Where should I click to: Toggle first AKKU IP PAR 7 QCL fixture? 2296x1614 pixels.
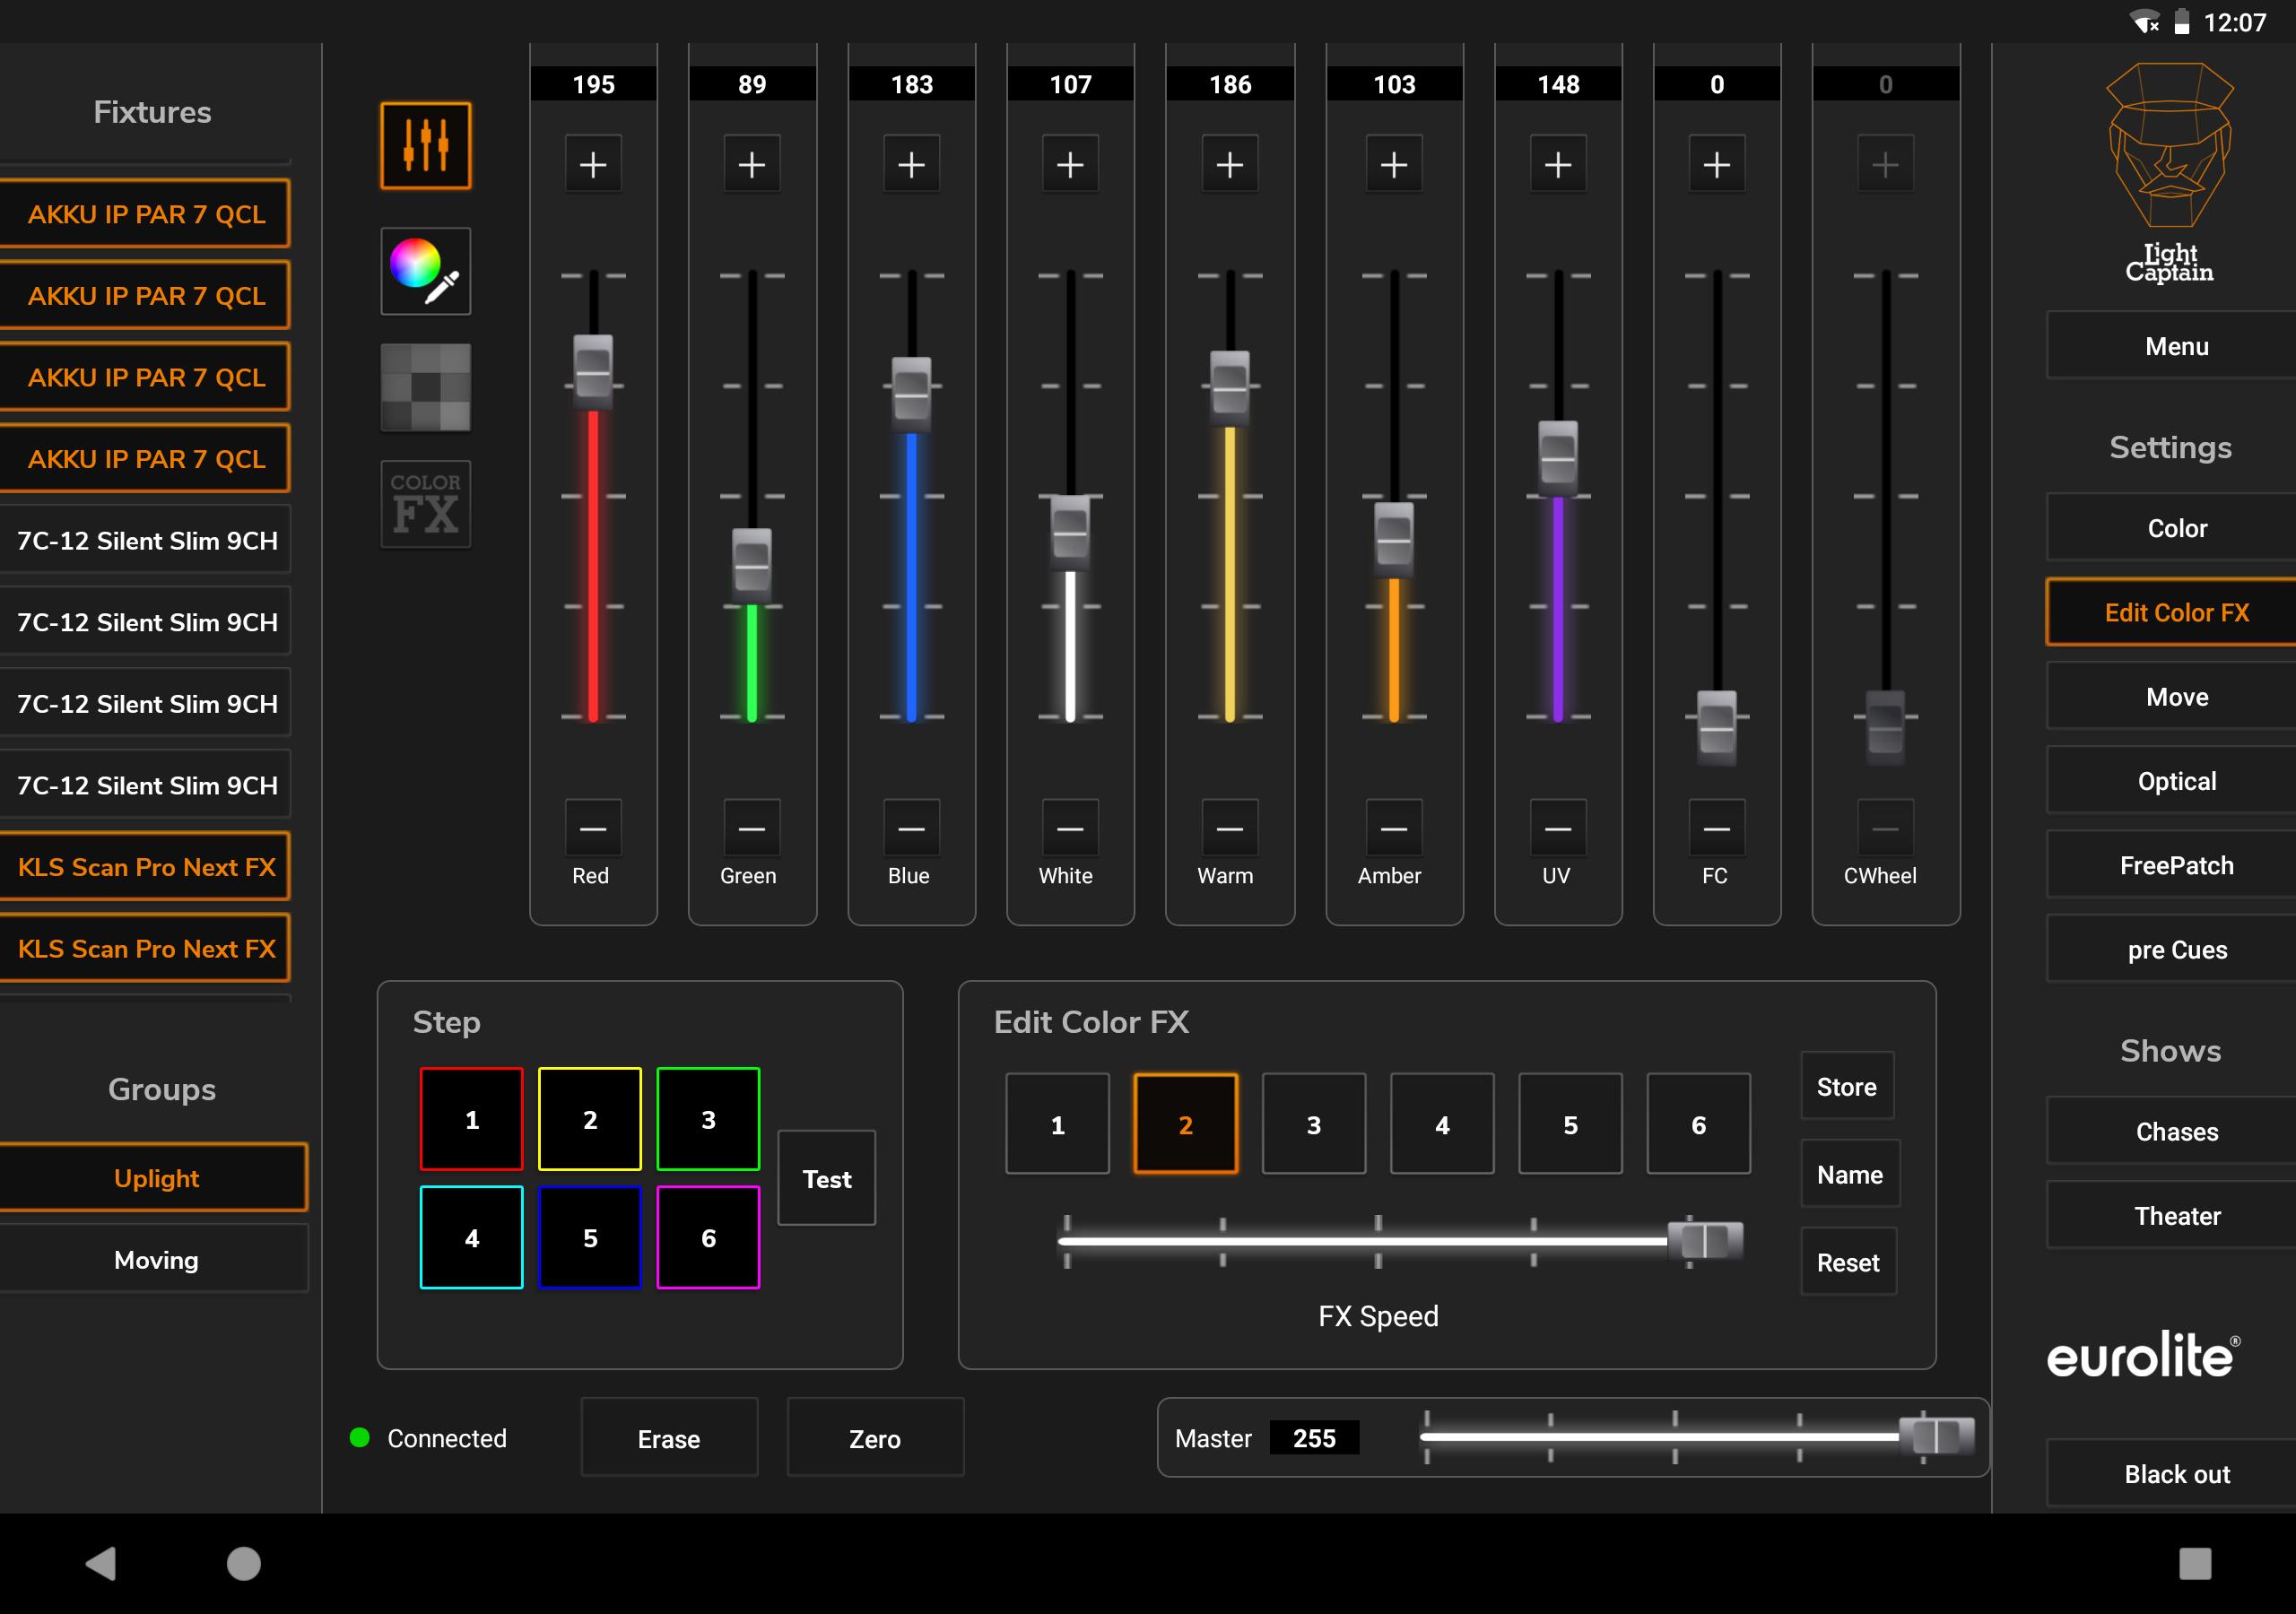pyautogui.click(x=145, y=214)
